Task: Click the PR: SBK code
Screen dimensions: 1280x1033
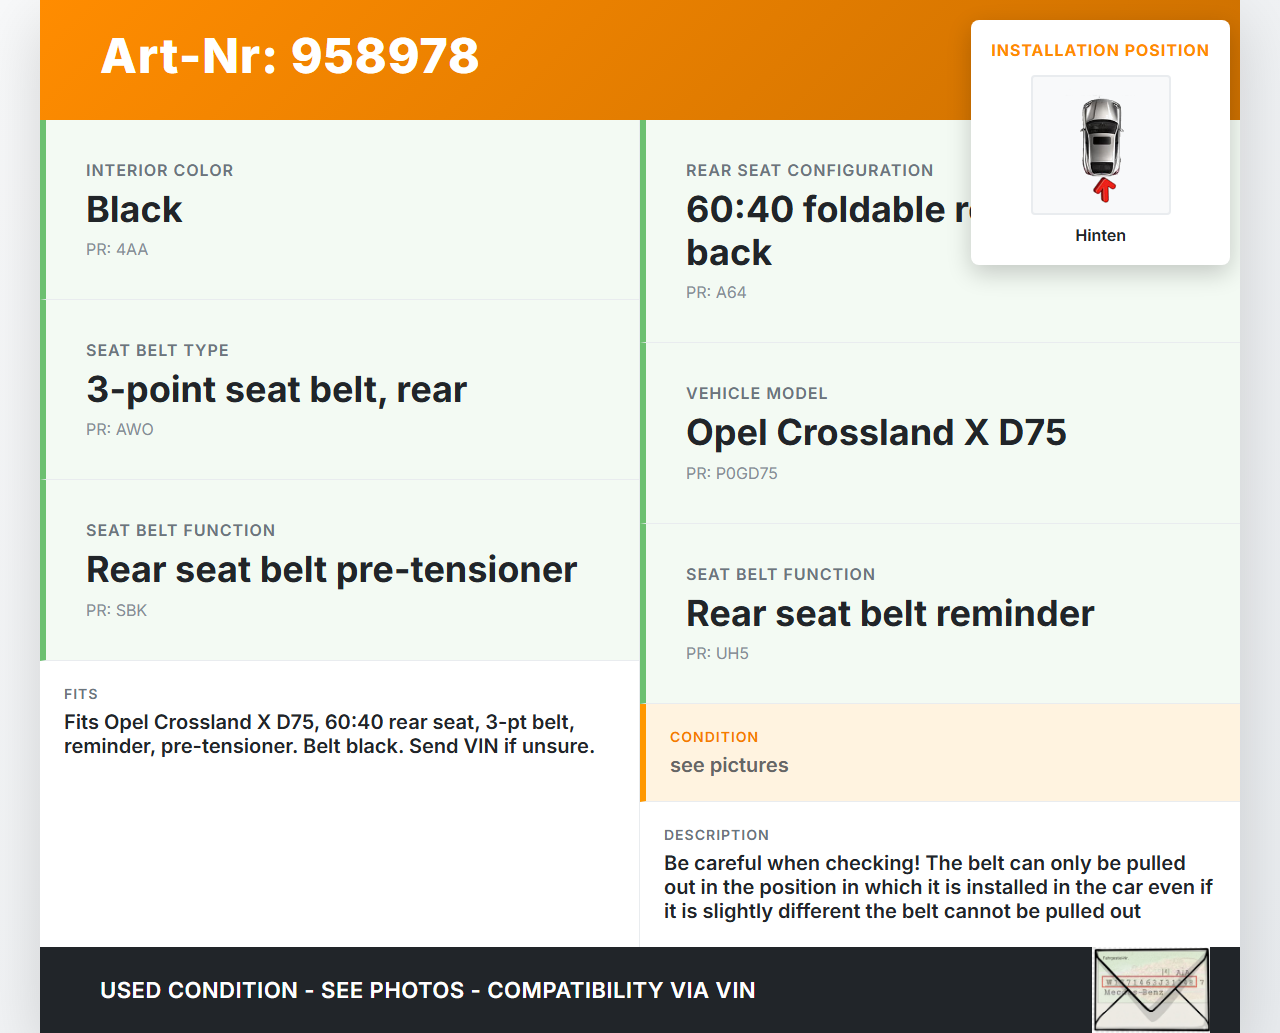Action: tap(116, 611)
